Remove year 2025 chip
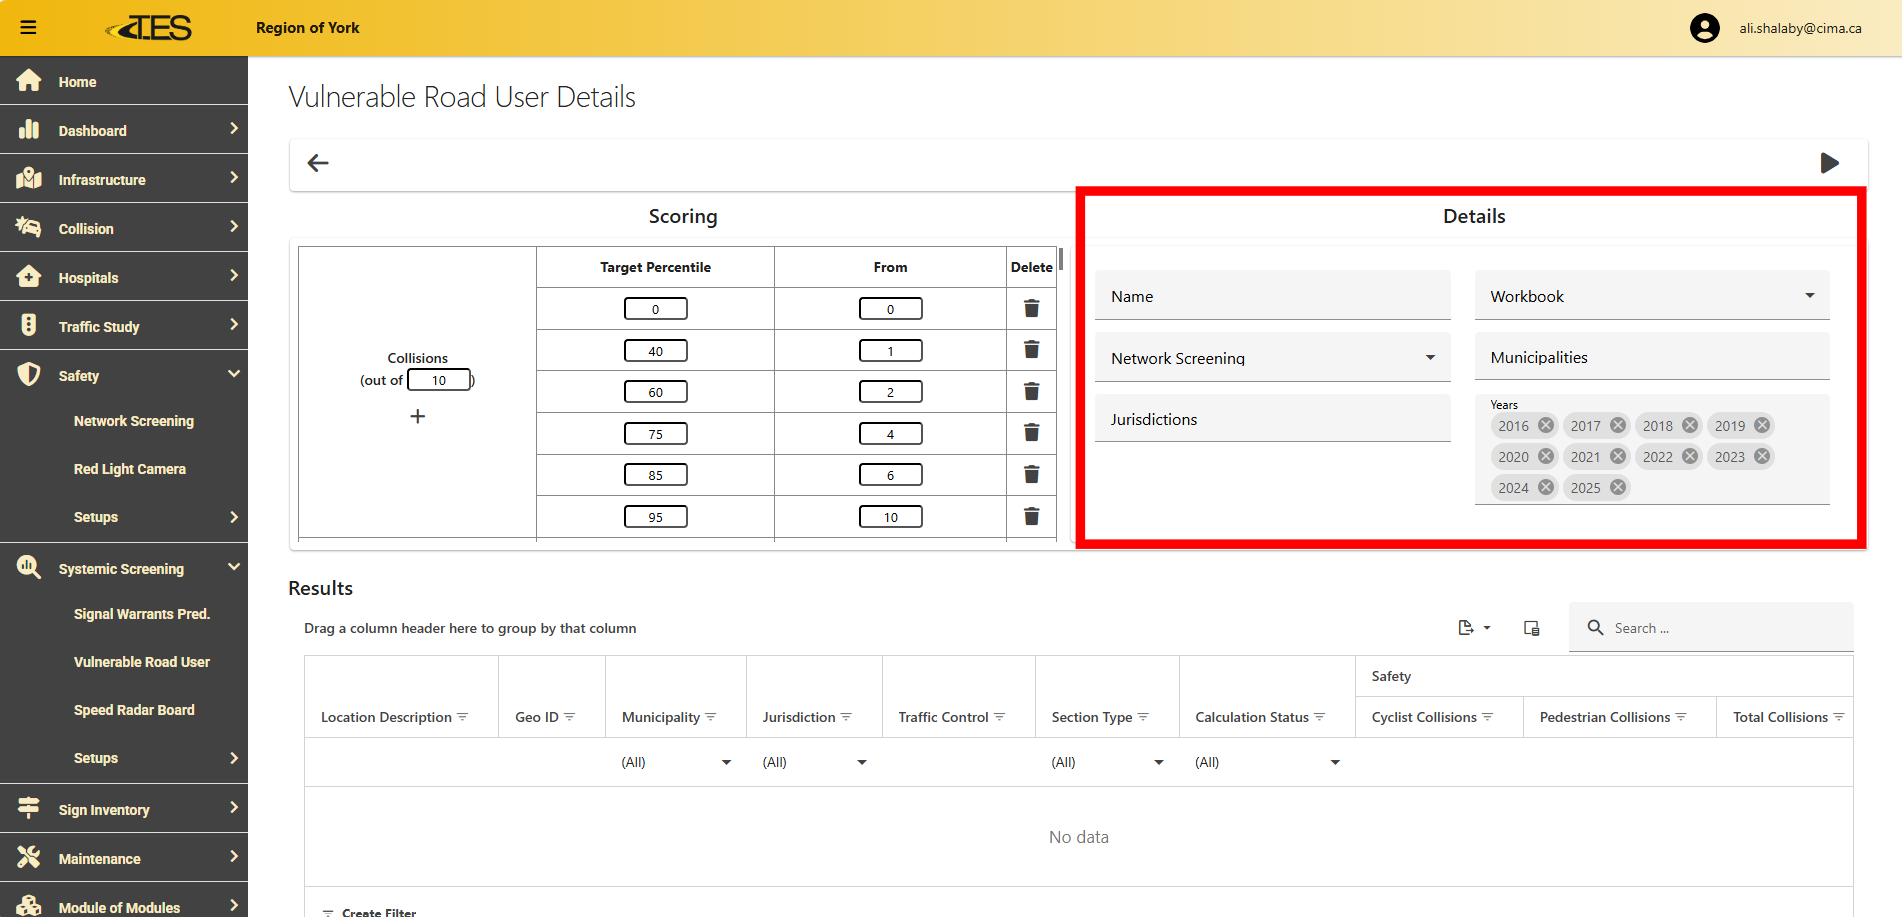The height and width of the screenshot is (917, 1902). tap(1618, 487)
